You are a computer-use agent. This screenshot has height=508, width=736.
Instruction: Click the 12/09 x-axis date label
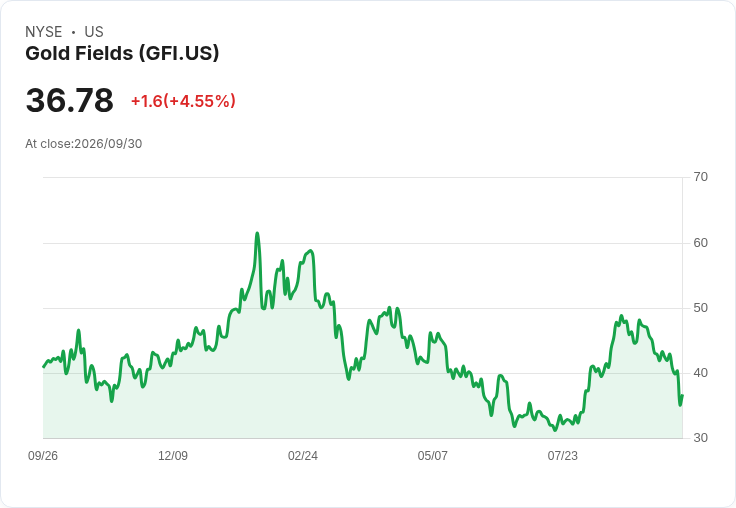[173, 455]
